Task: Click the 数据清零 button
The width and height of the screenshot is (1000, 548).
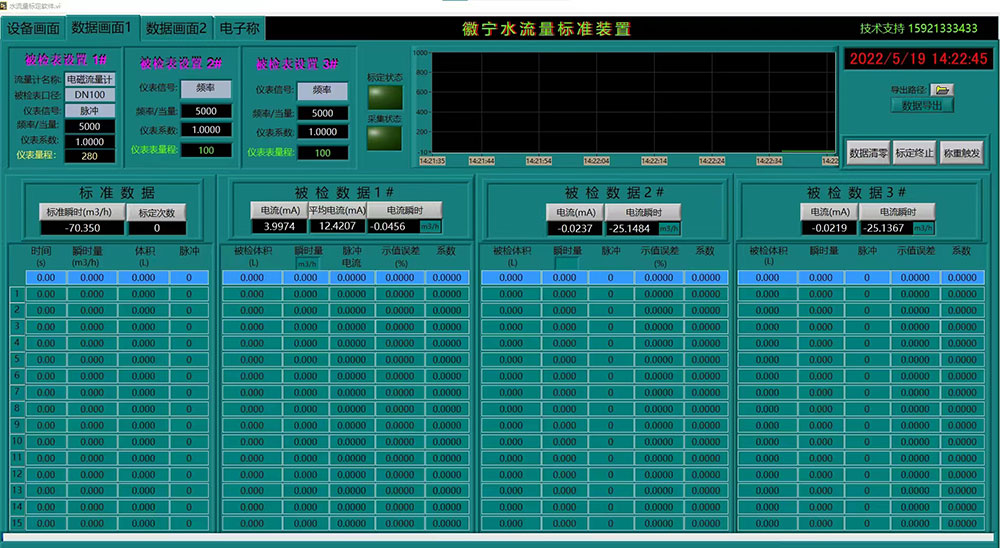Action: 868,153
